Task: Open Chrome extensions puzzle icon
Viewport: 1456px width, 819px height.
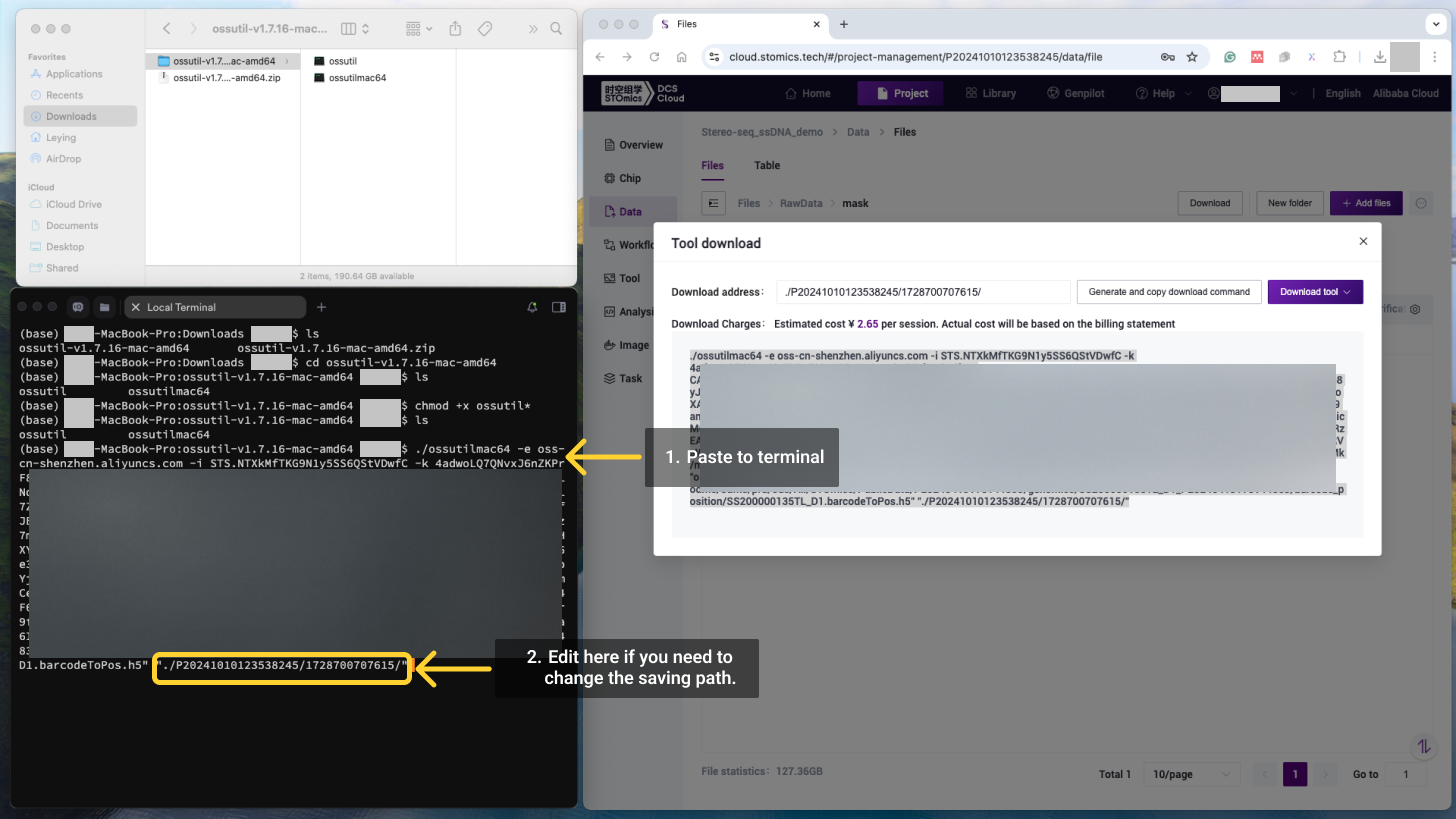Action: tap(1340, 57)
